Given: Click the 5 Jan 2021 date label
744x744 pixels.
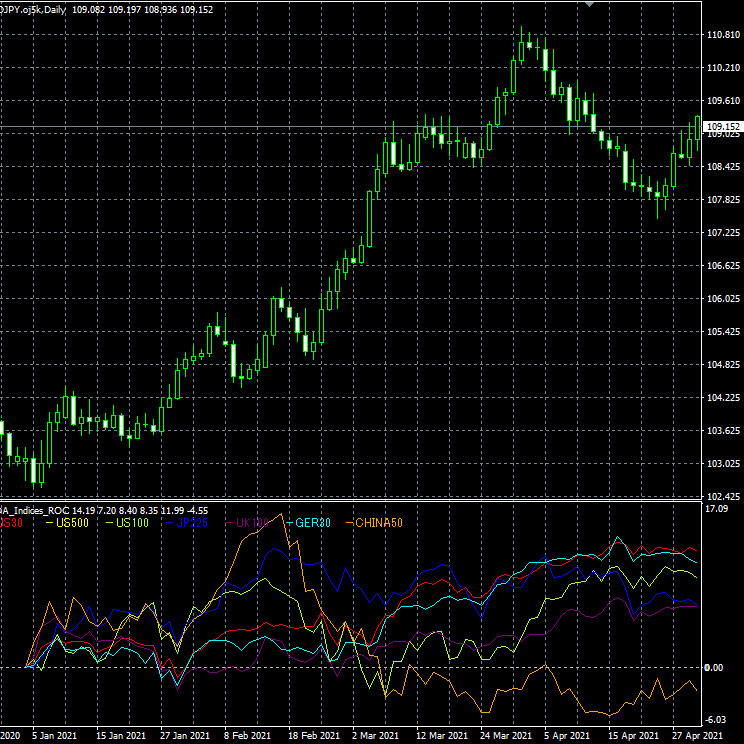Looking at the screenshot, I should coord(54,735).
